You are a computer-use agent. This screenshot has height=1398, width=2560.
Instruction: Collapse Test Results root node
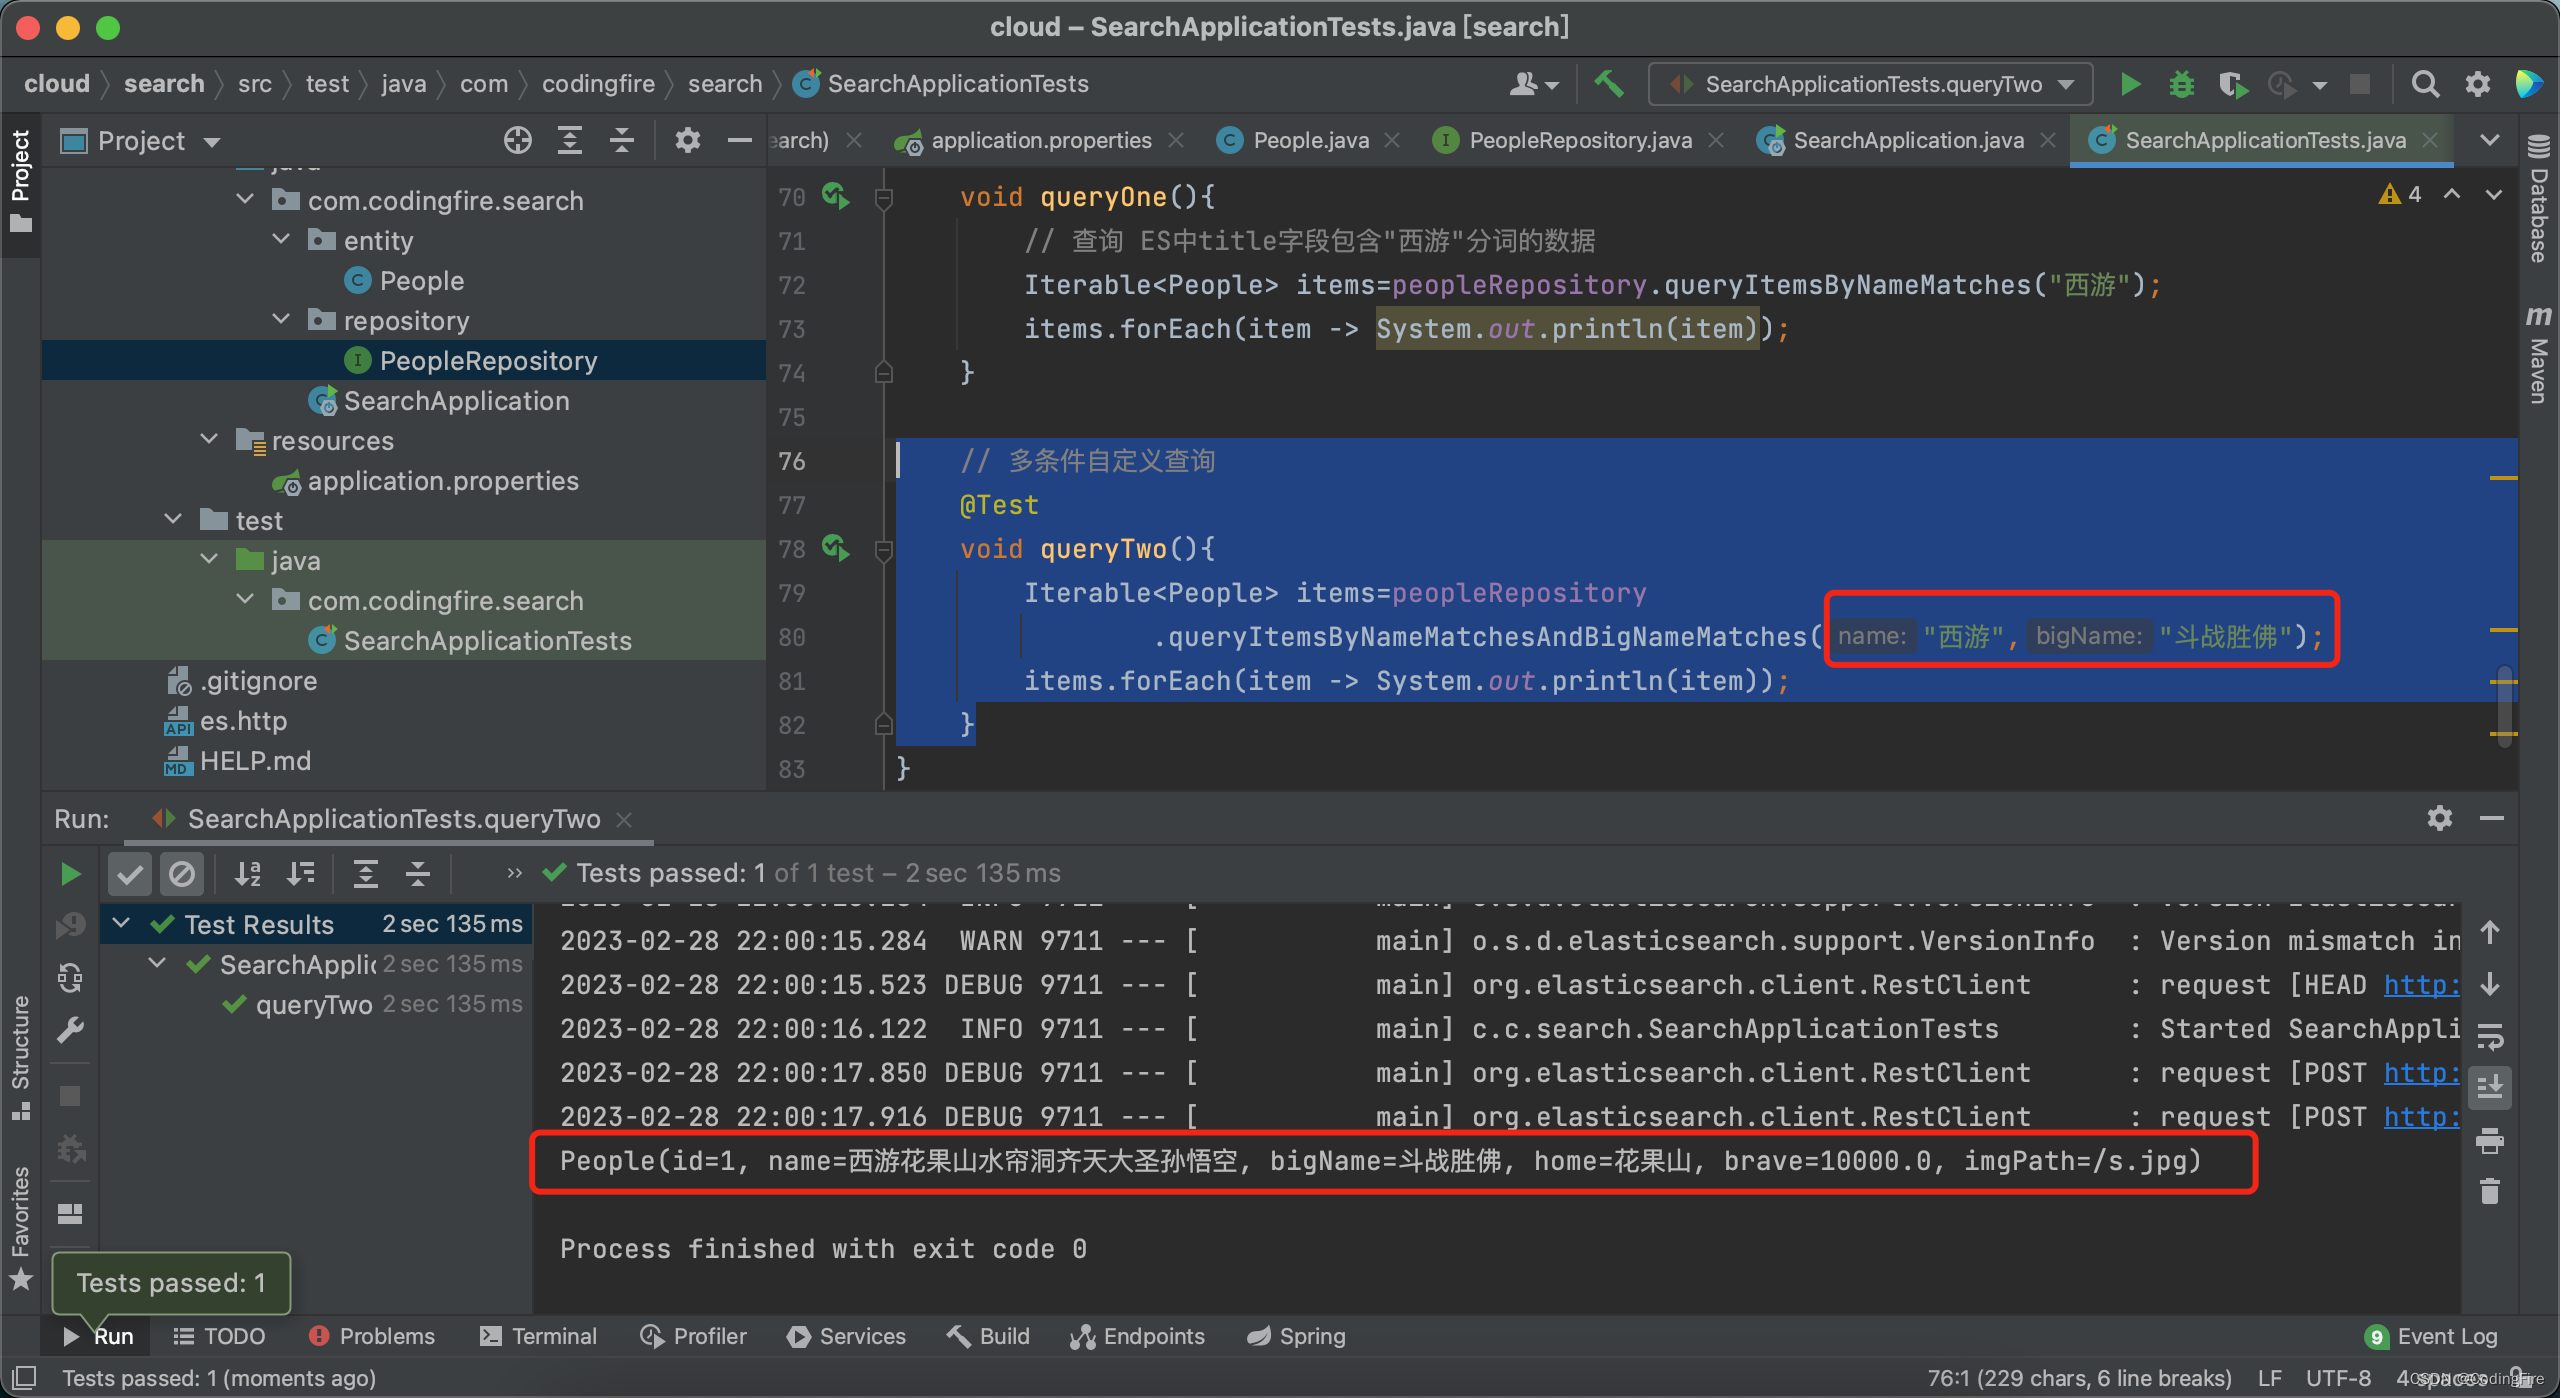pos(122,924)
